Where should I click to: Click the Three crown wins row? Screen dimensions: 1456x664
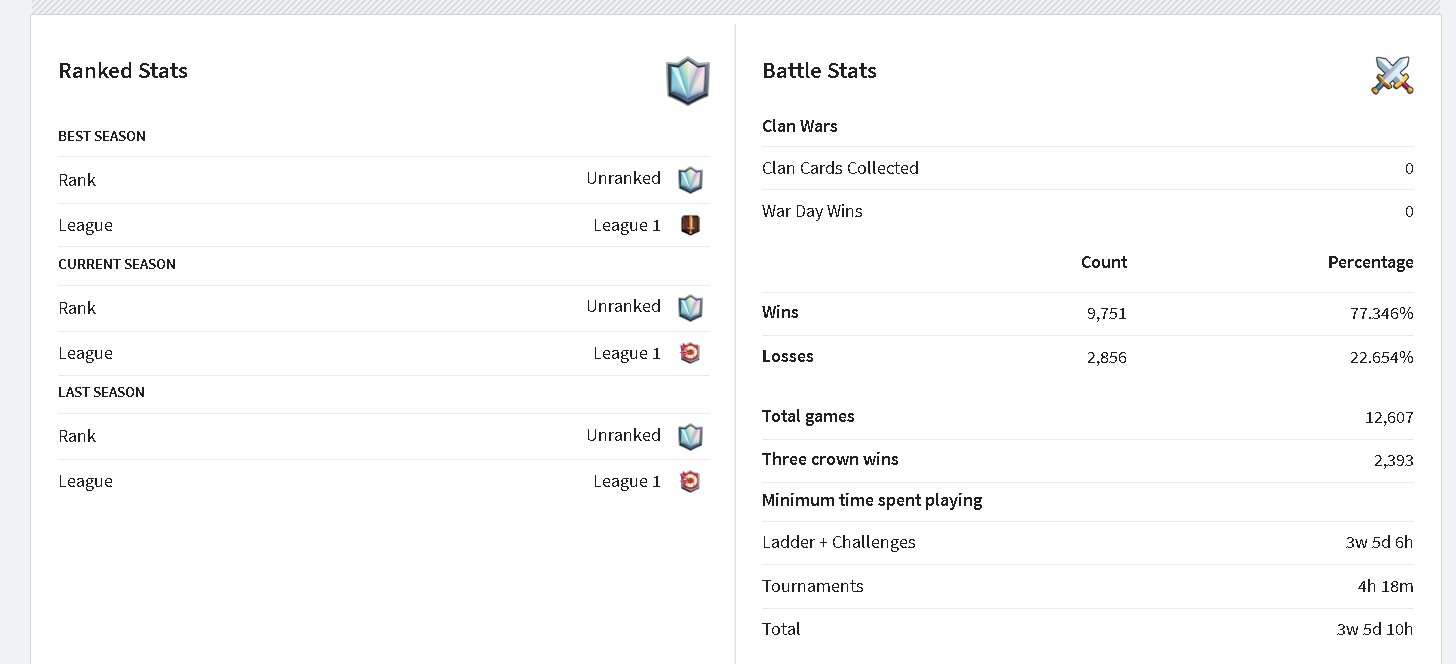coord(1088,460)
